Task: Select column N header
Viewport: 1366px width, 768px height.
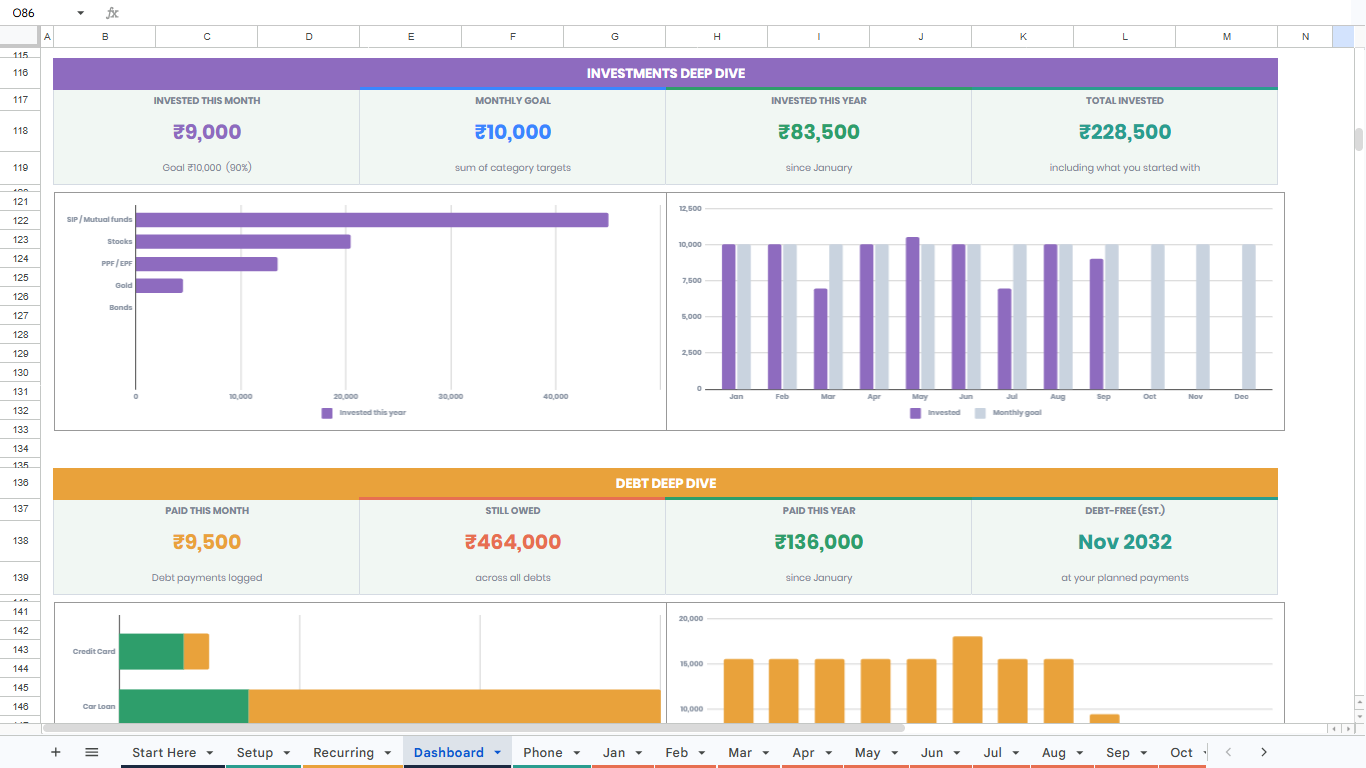Action: point(1305,36)
